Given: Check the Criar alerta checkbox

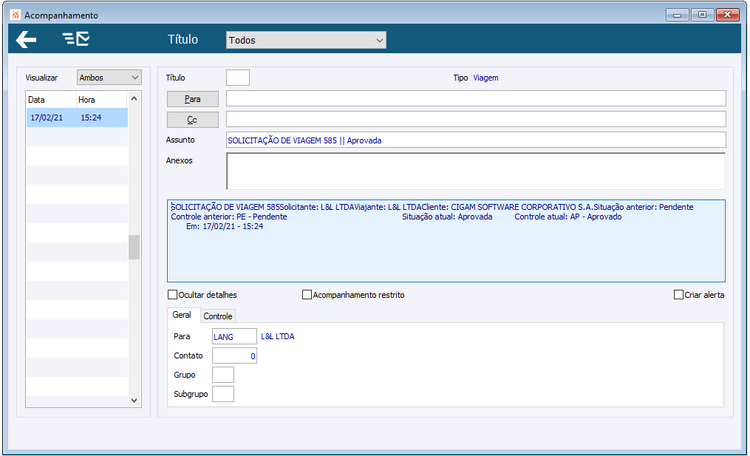Looking at the screenshot, I should tap(678, 295).
